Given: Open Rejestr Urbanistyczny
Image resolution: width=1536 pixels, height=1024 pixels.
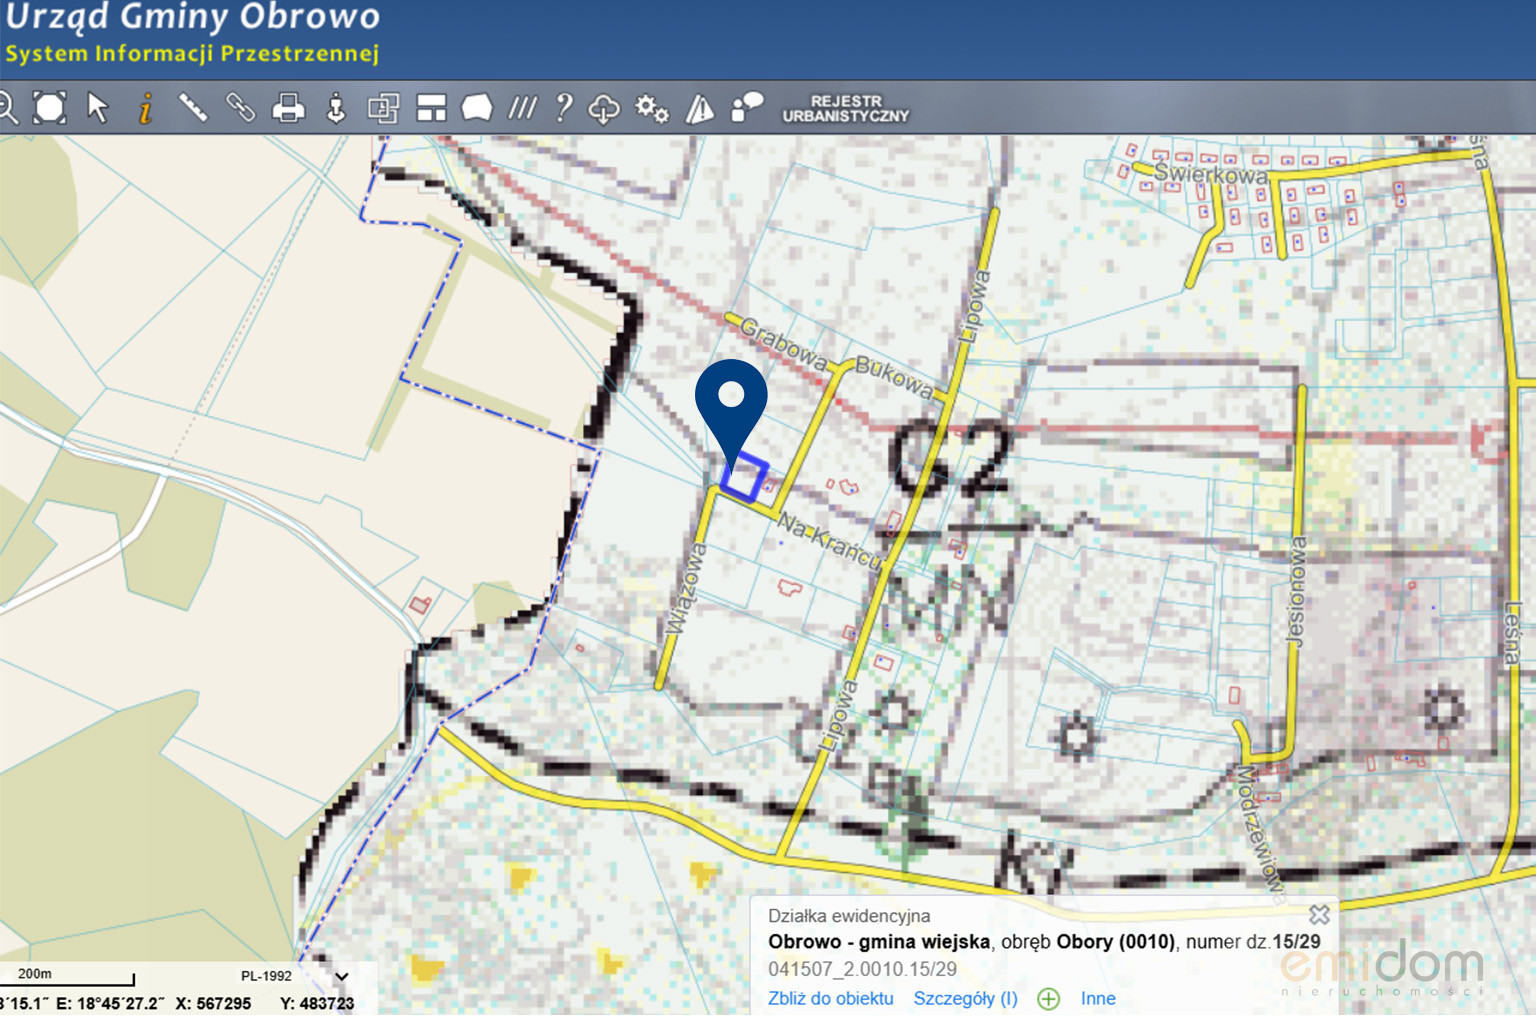Looking at the screenshot, I should tap(846, 108).
